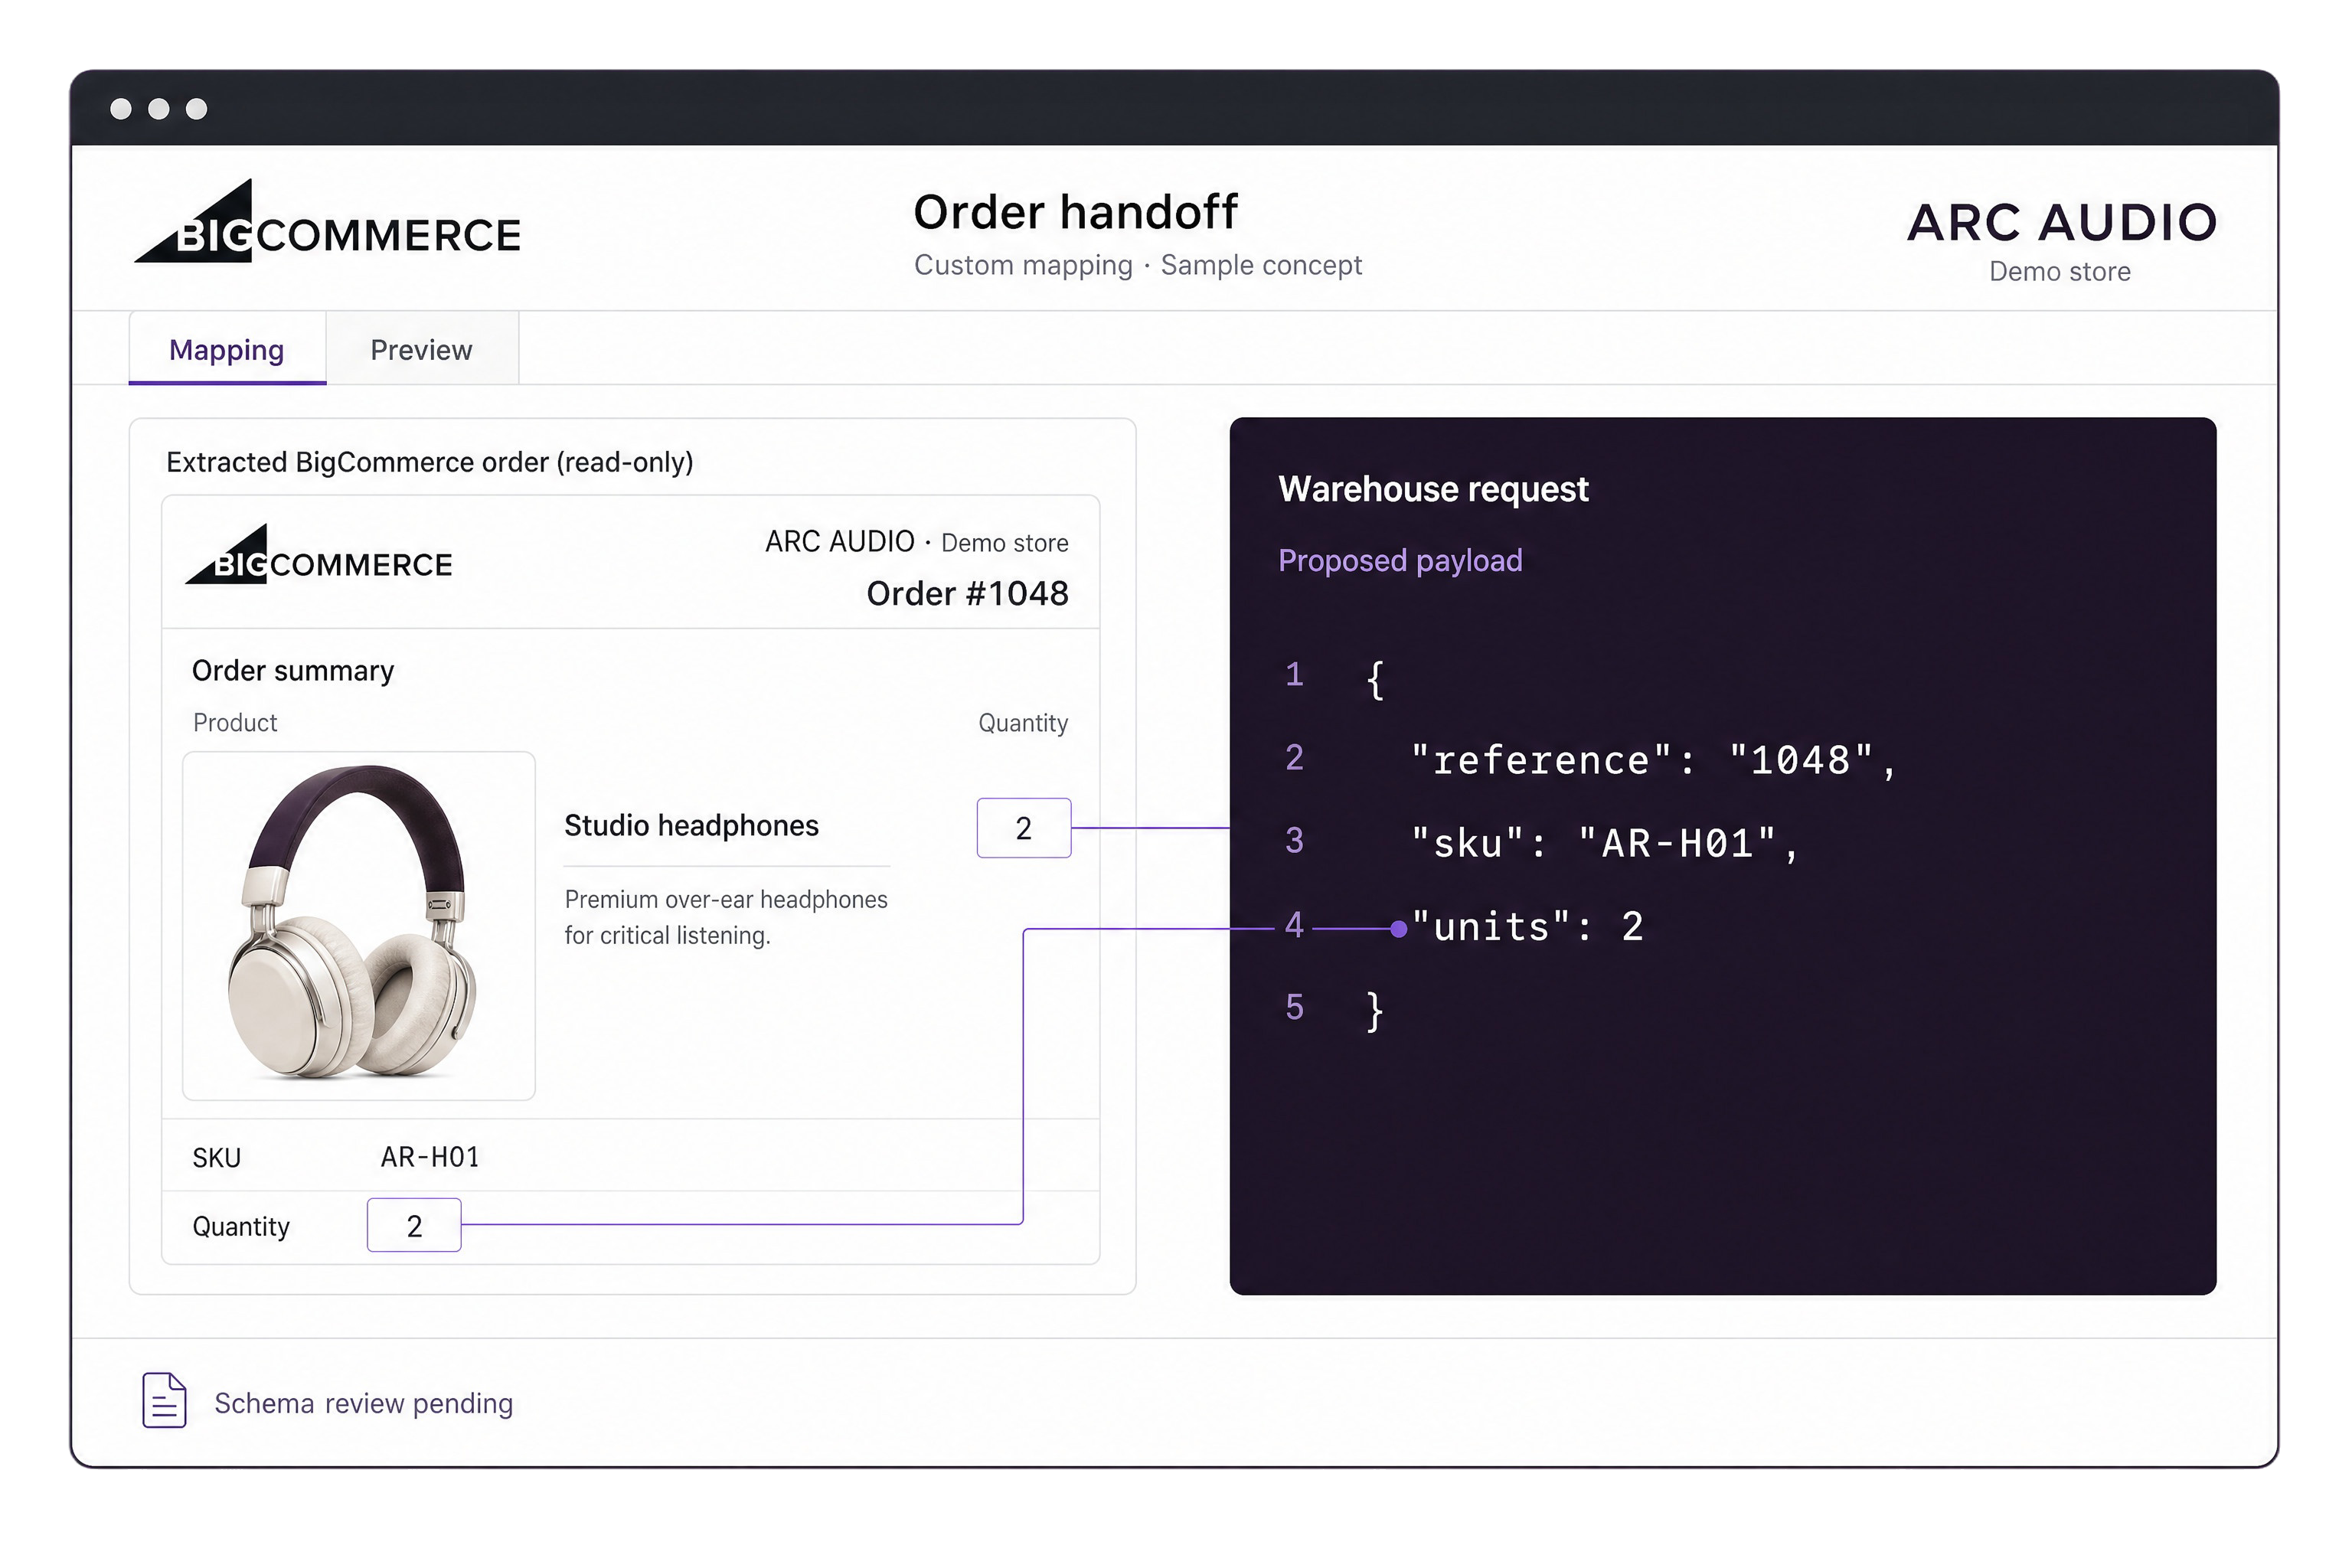Click the "Schema review pending" status text
This screenshot has width=2352, height=1568.
coord(364,1403)
